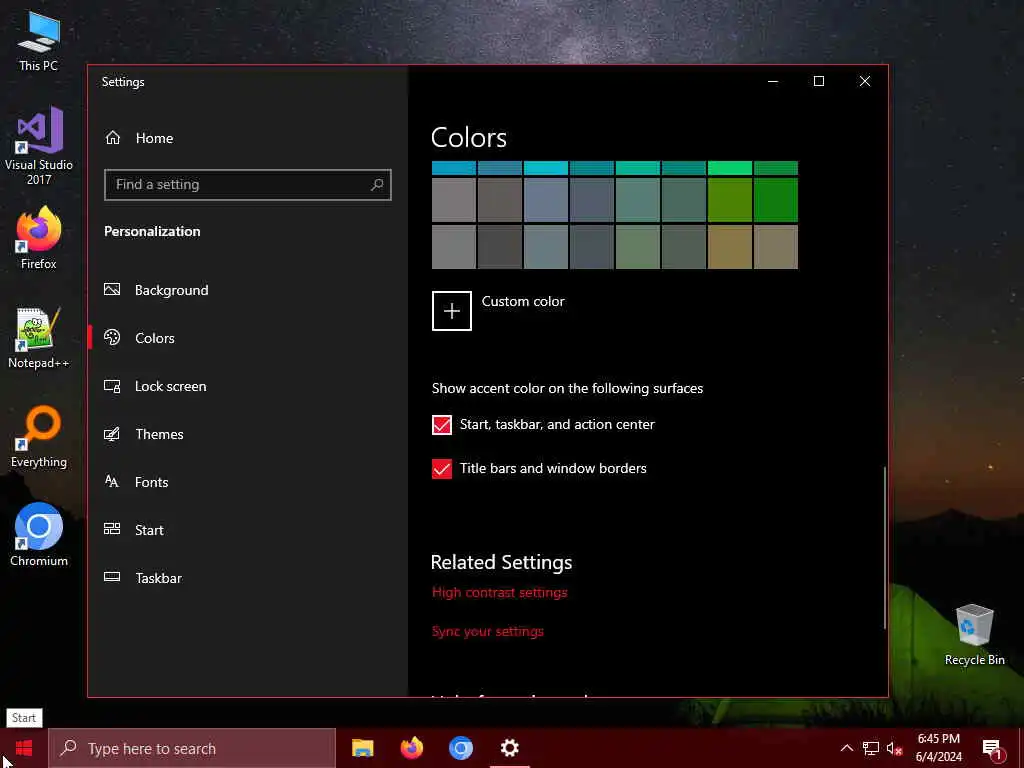
Task: Open the Windows Start menu button
Action: click(24, 748)
